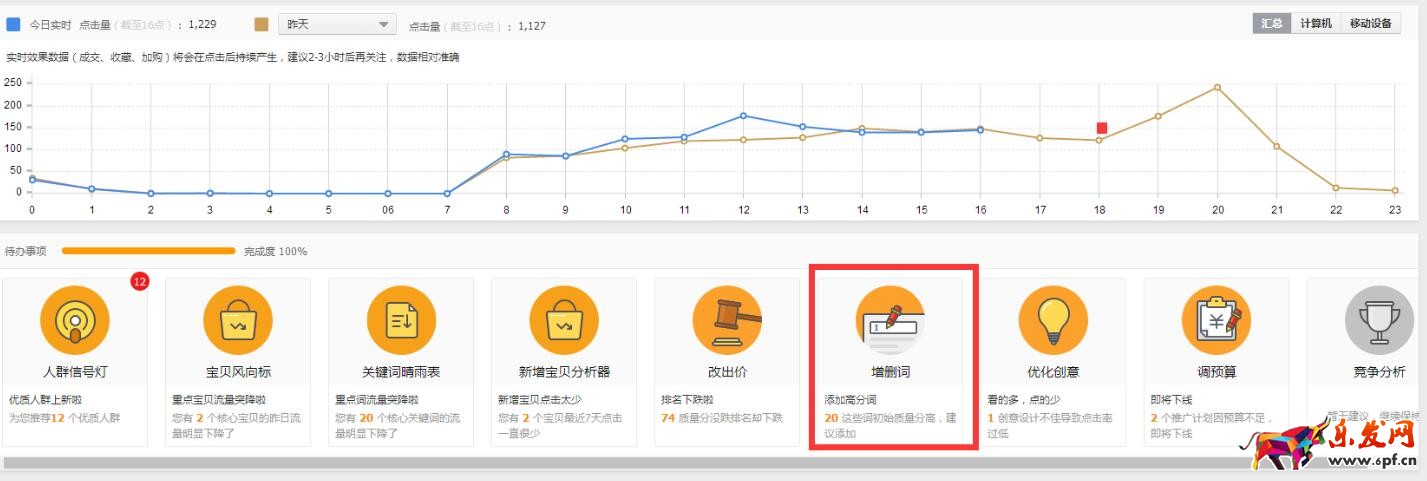The height and width of the screenshot is (481, 1427).
Task: Click the 宝贝风向标 title label
Action: click(x=238, y=372)
